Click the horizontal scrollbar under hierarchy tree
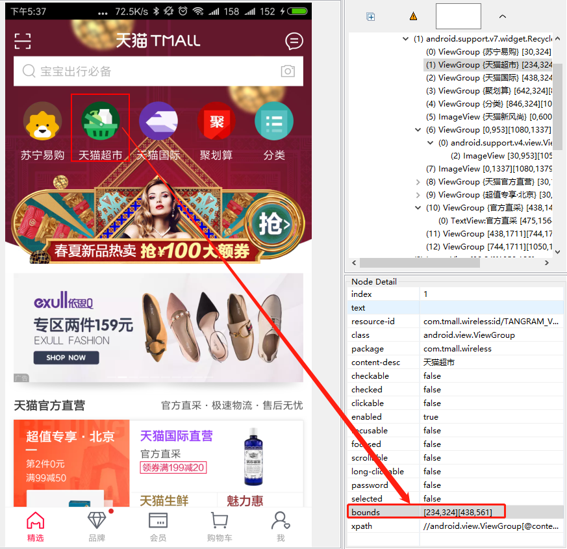The image size is (567, 549). 419,263
